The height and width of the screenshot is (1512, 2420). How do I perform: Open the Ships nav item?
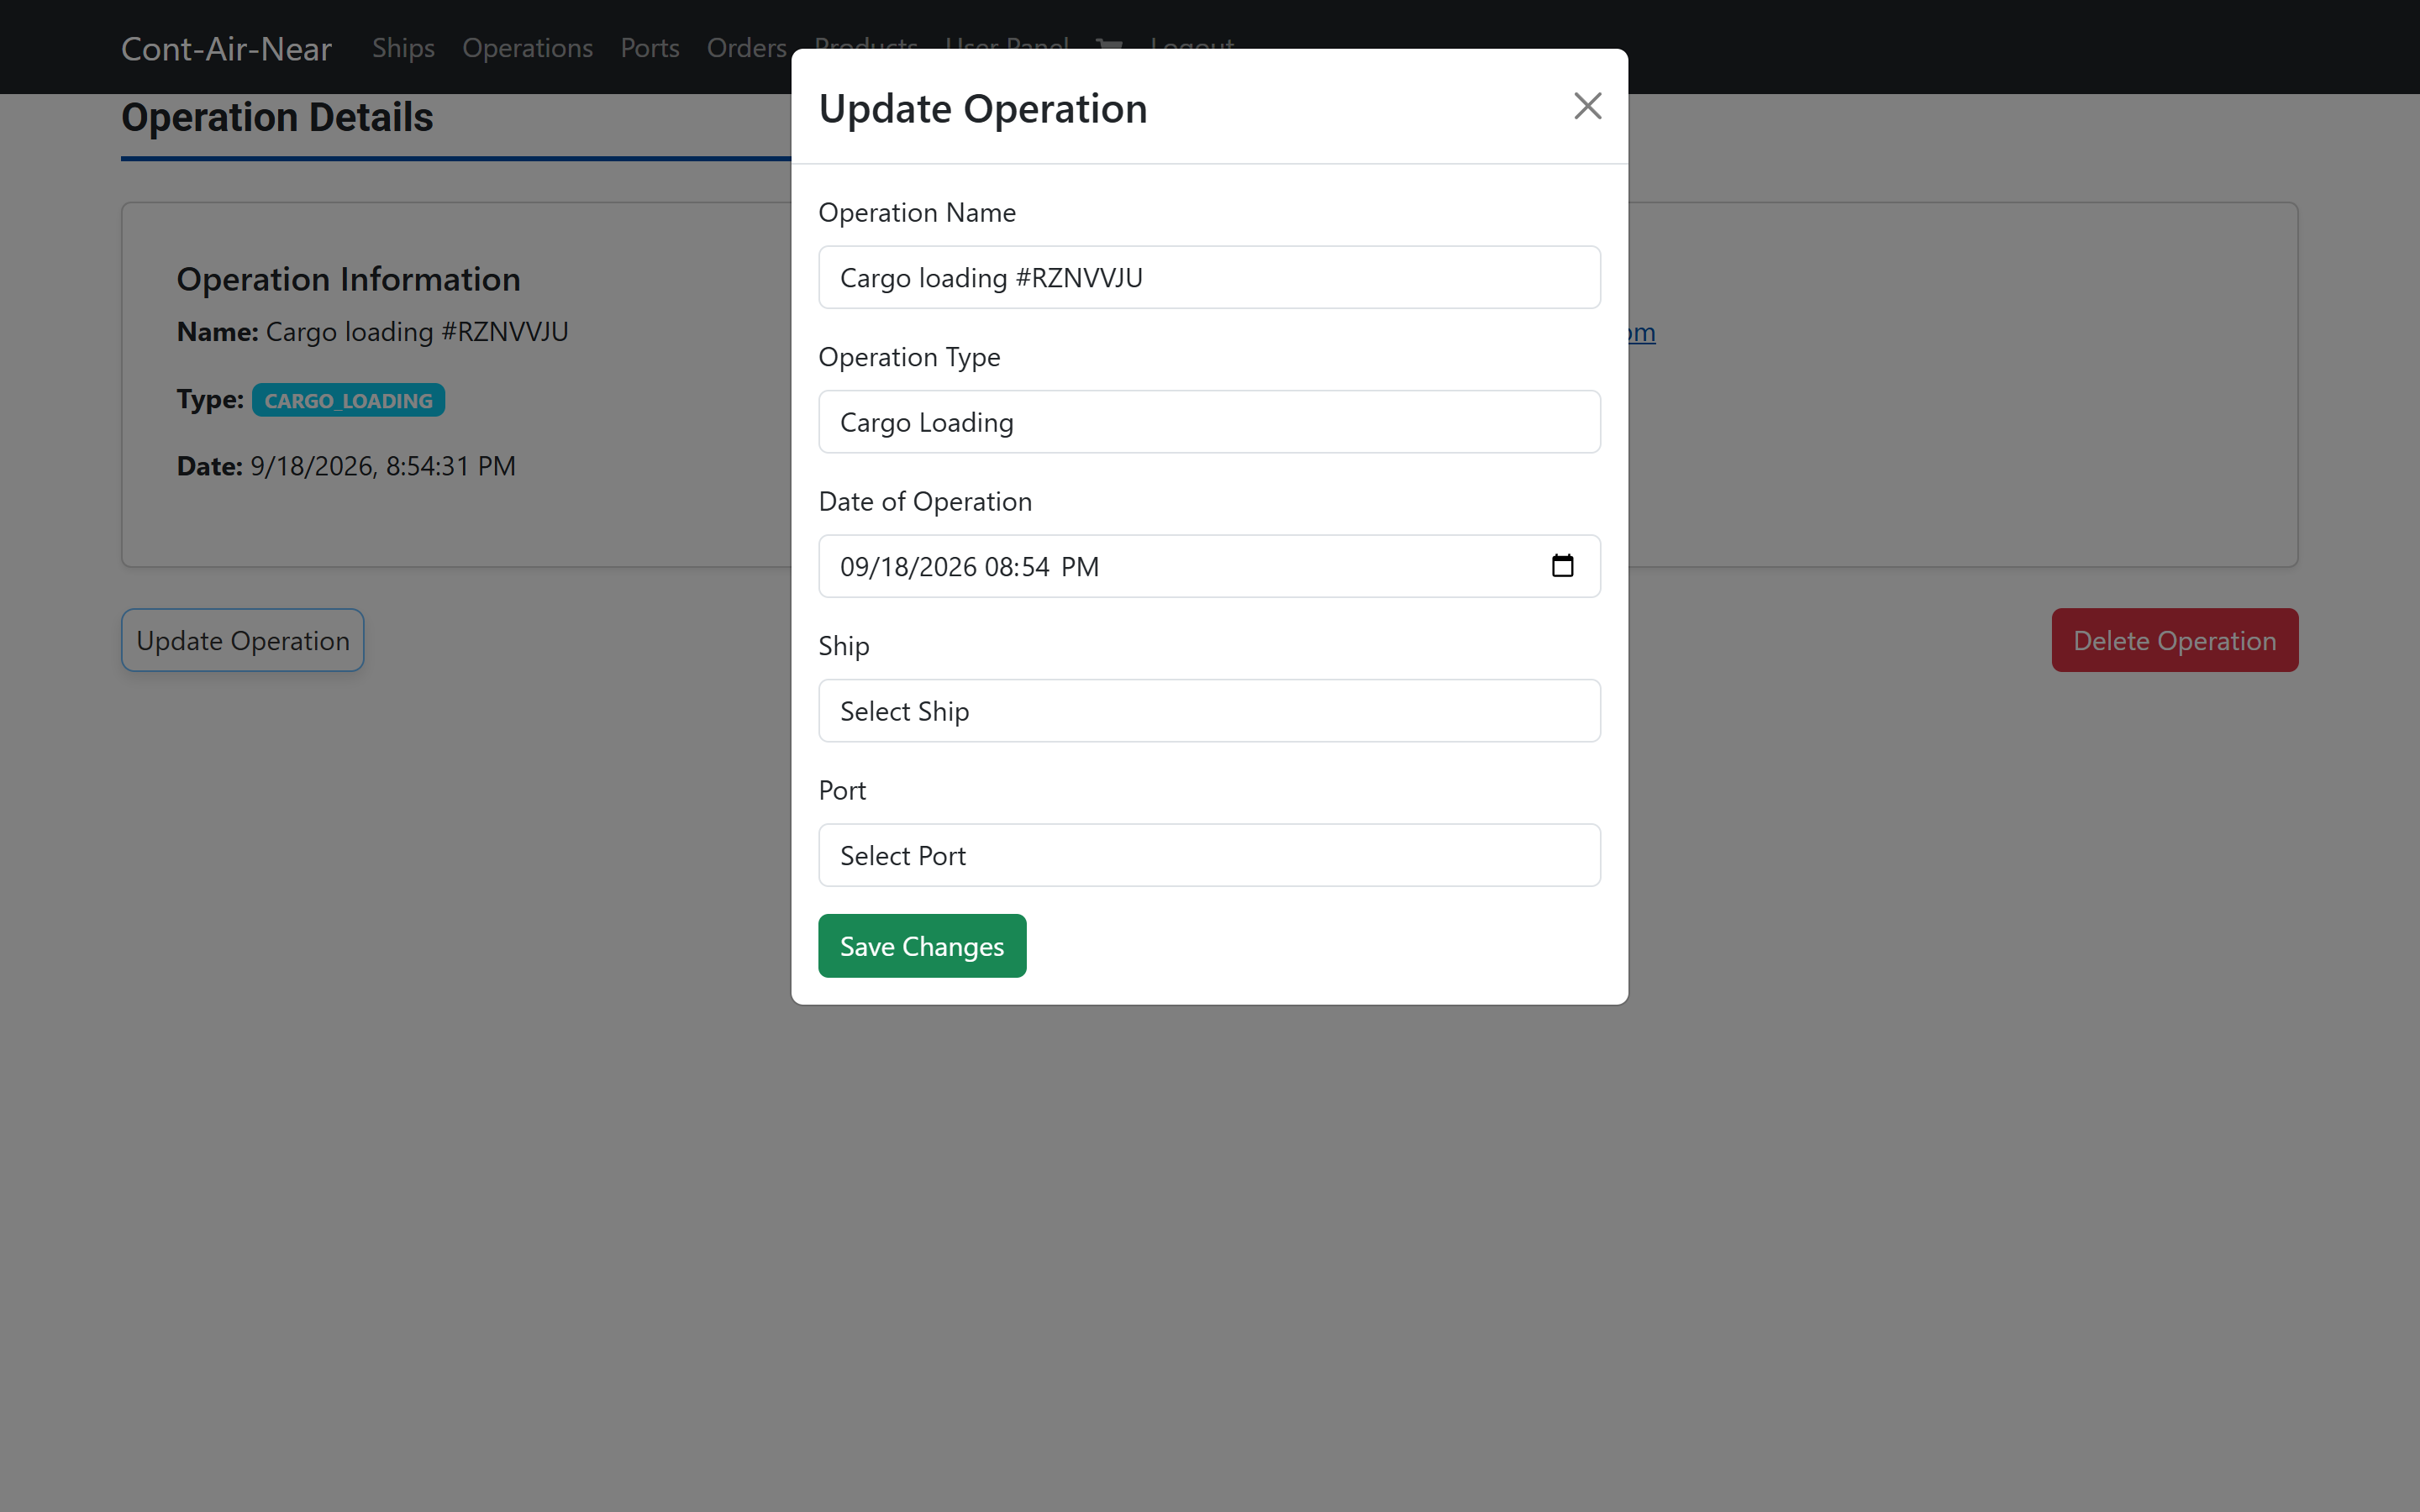[x=403, y=48]
